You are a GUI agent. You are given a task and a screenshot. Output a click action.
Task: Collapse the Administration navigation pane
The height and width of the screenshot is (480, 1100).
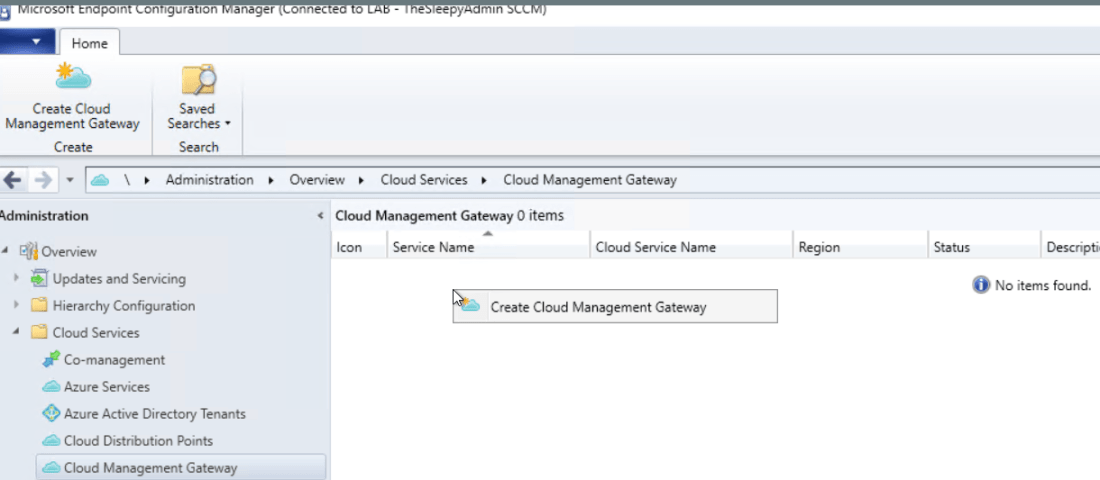pyautogui.click(x=320, y=216)
